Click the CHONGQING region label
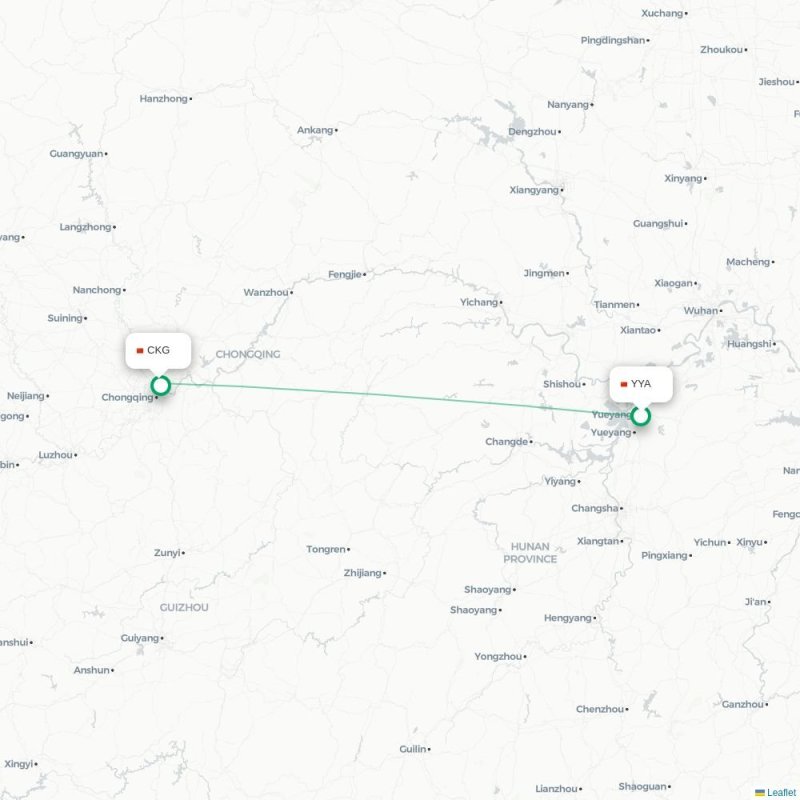 pyautogui.click(x=248, y=354)
